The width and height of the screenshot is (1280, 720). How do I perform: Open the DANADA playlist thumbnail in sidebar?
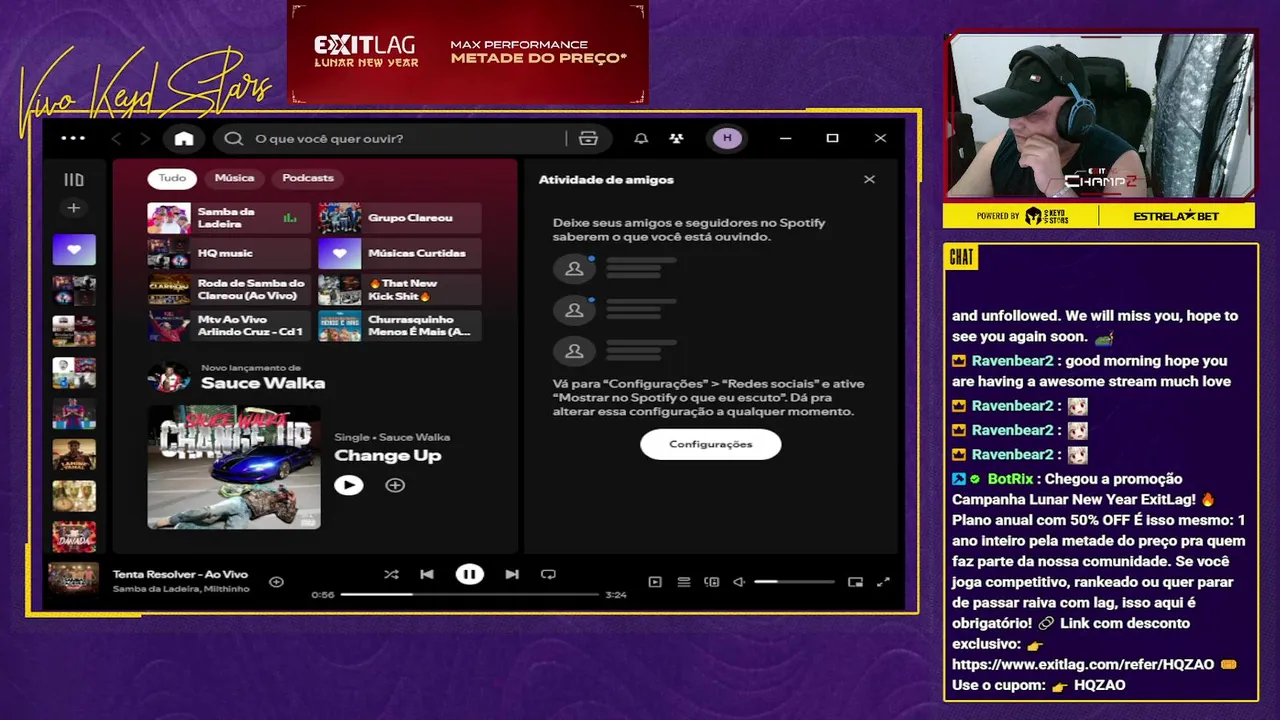[x=74, y=536]
